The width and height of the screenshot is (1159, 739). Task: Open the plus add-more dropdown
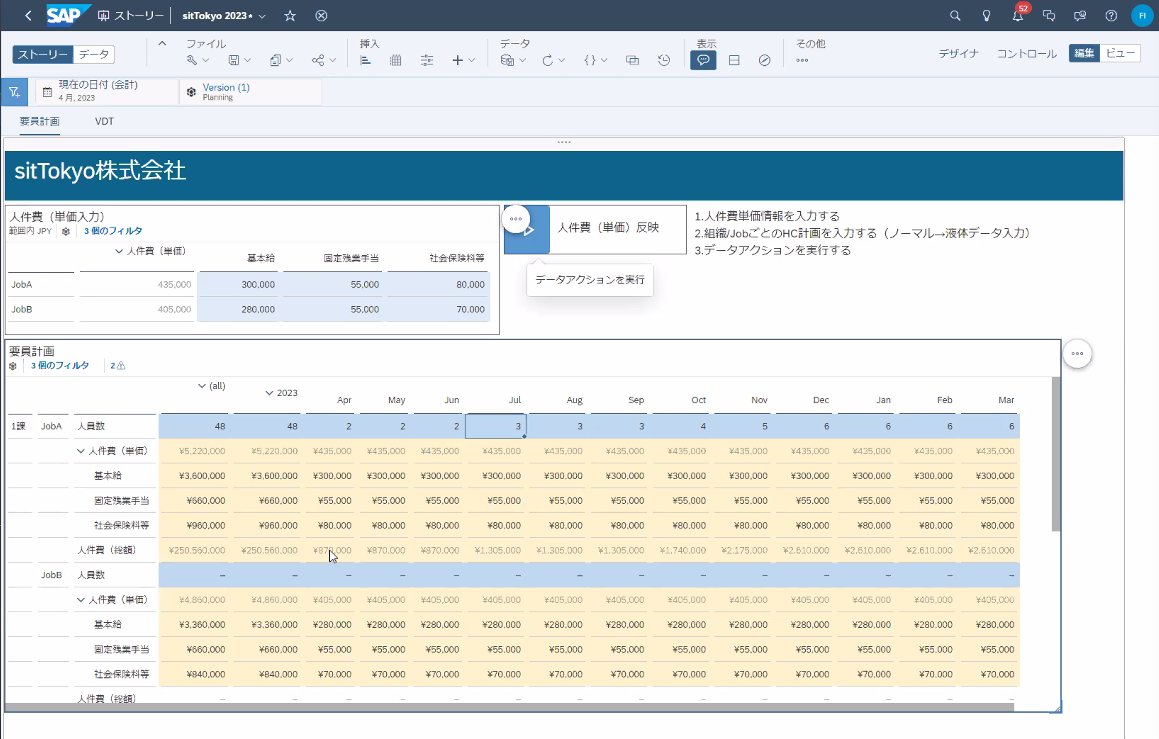point(463,61)
